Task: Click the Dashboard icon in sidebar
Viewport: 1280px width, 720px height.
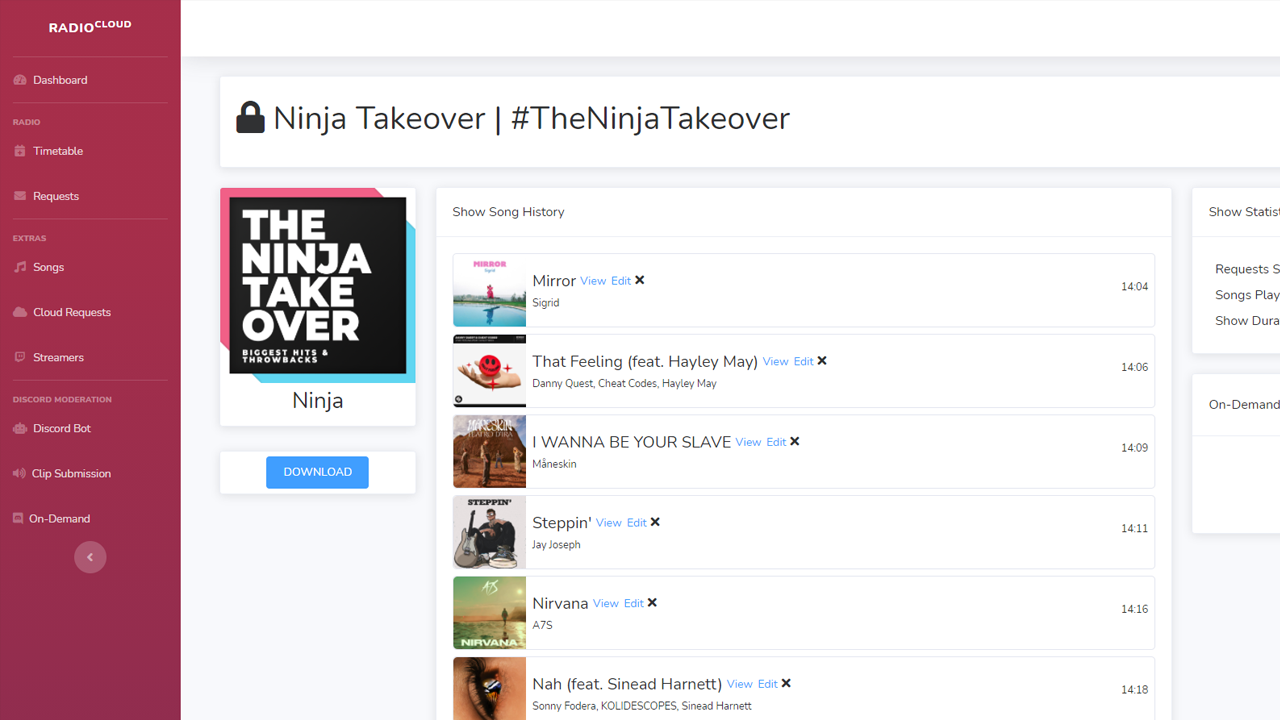Action: click(x=20, y=80)
